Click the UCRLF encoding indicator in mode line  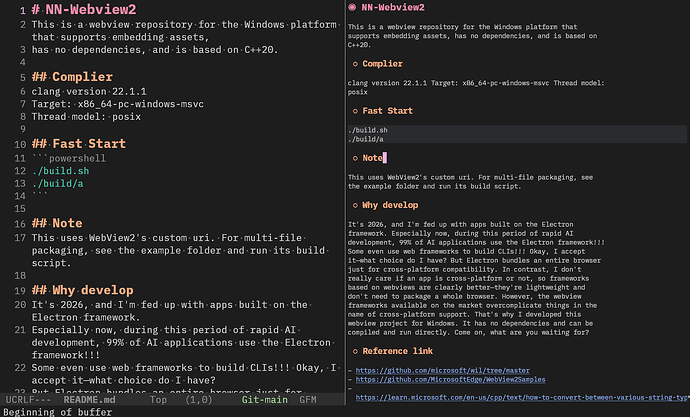(x=28, y=399)
